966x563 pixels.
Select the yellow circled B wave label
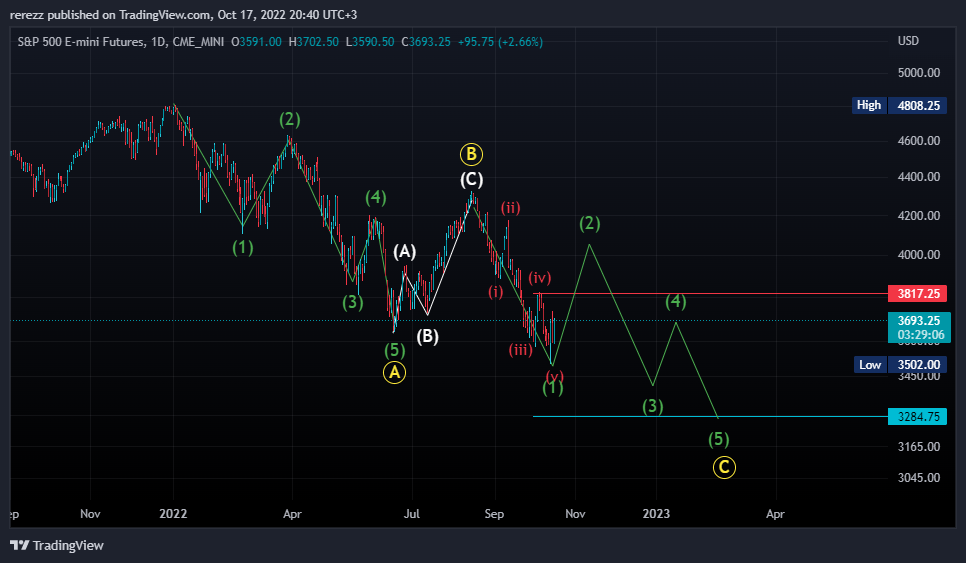pos(471,154)
